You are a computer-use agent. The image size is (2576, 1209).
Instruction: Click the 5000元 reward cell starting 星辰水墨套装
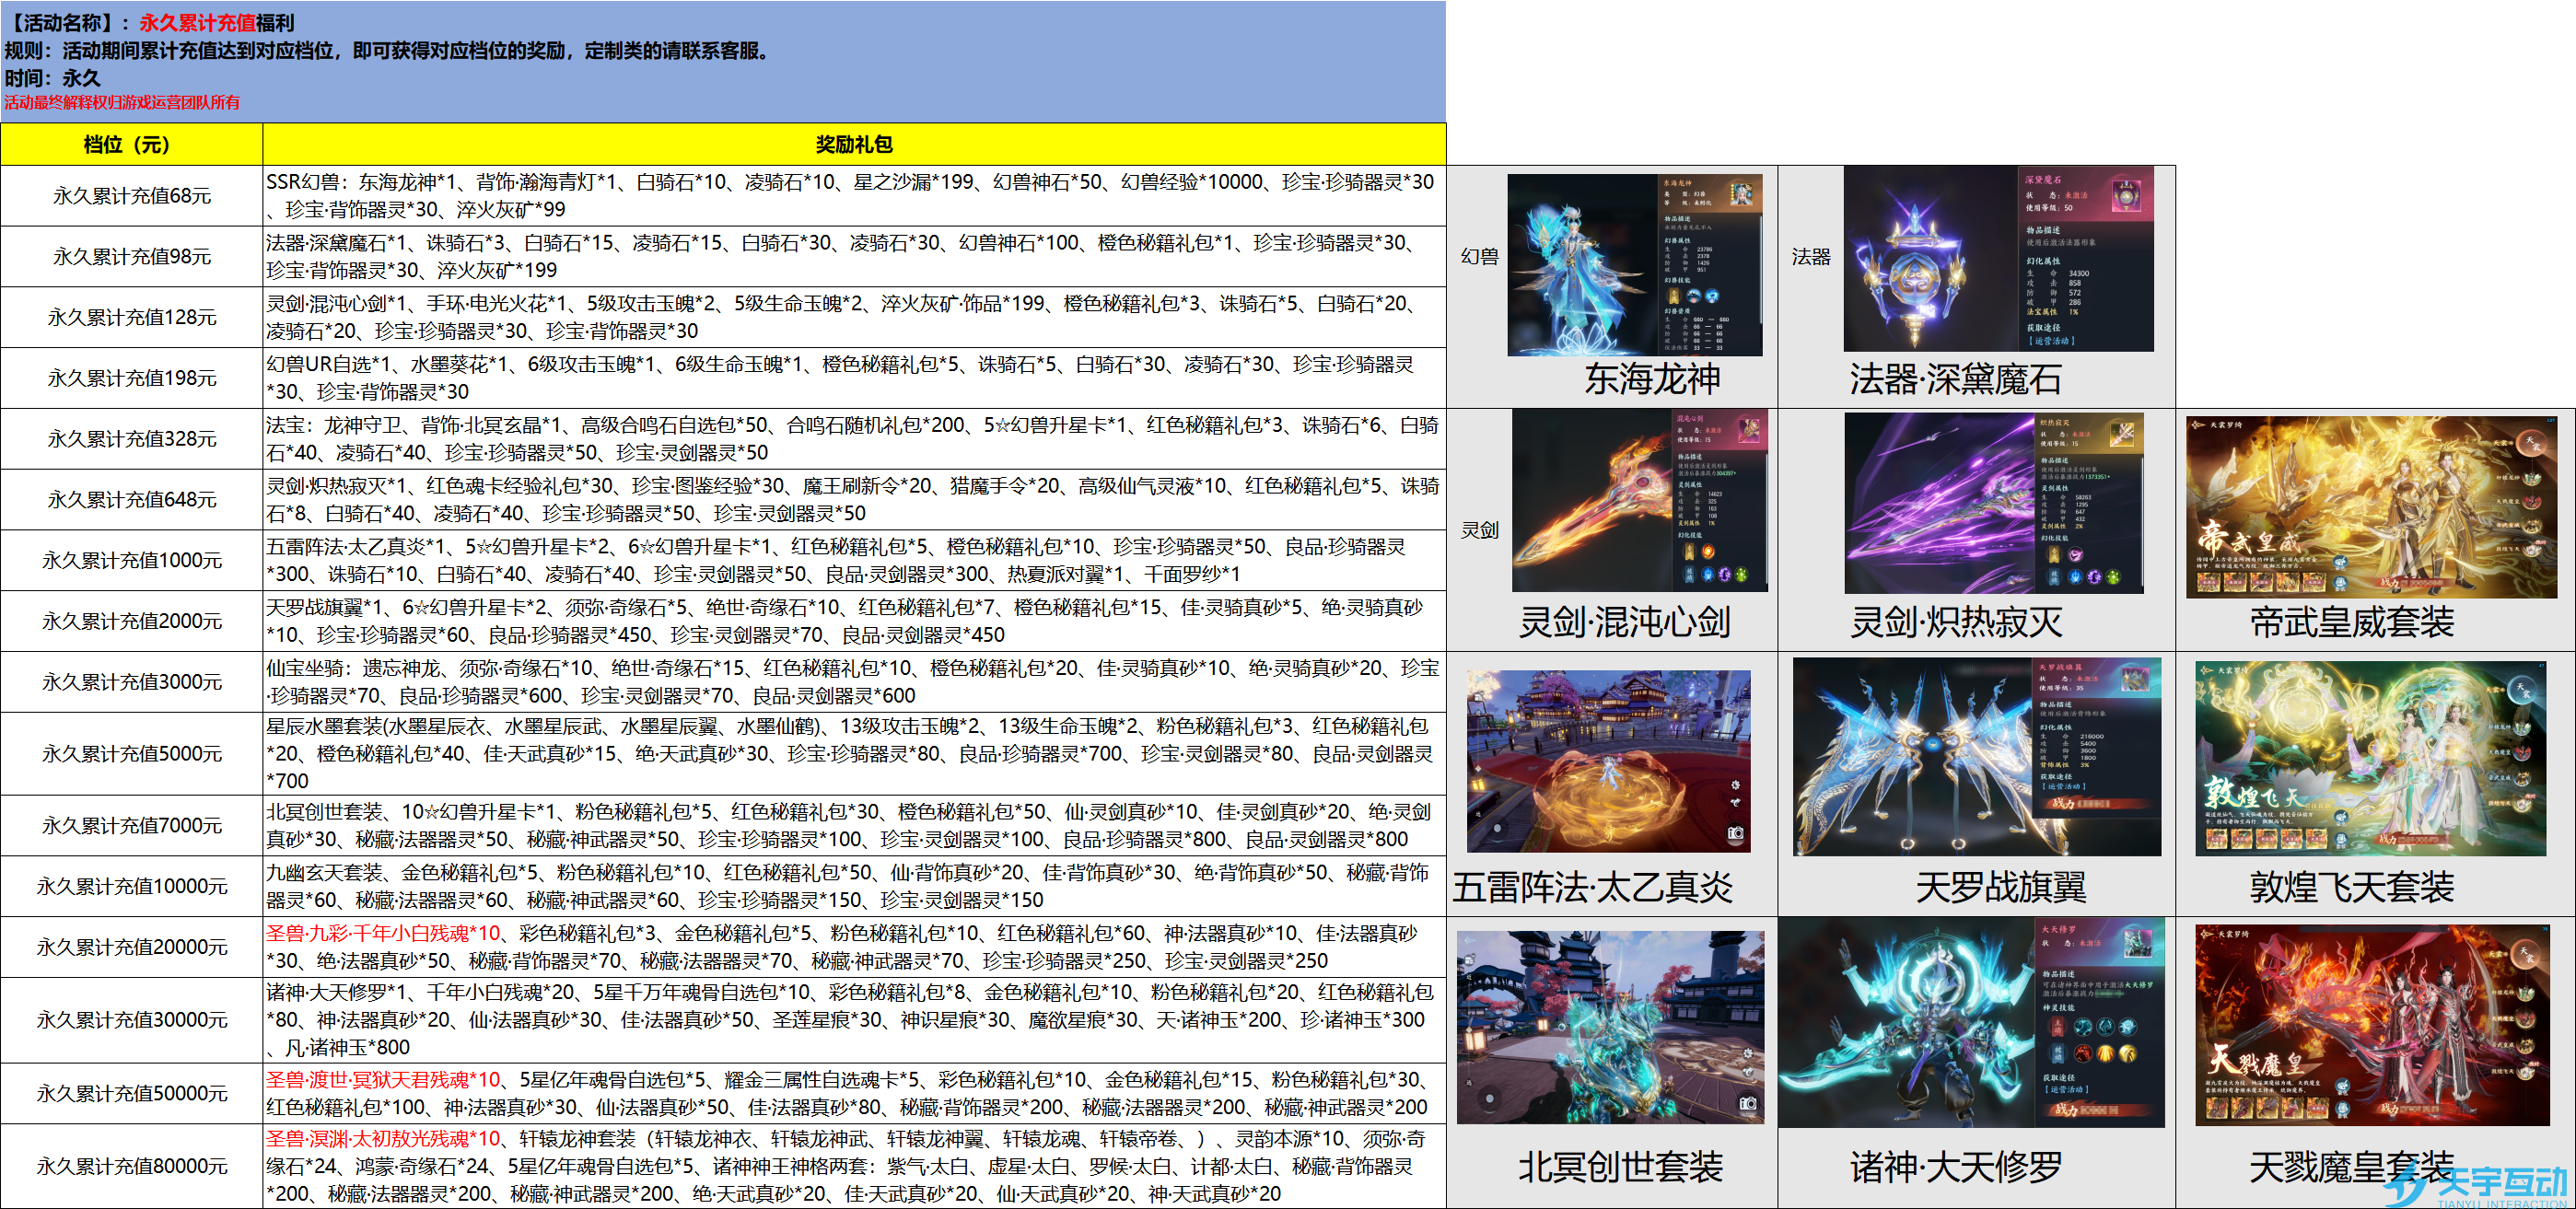pyautogui.click(x=854, y=754)
